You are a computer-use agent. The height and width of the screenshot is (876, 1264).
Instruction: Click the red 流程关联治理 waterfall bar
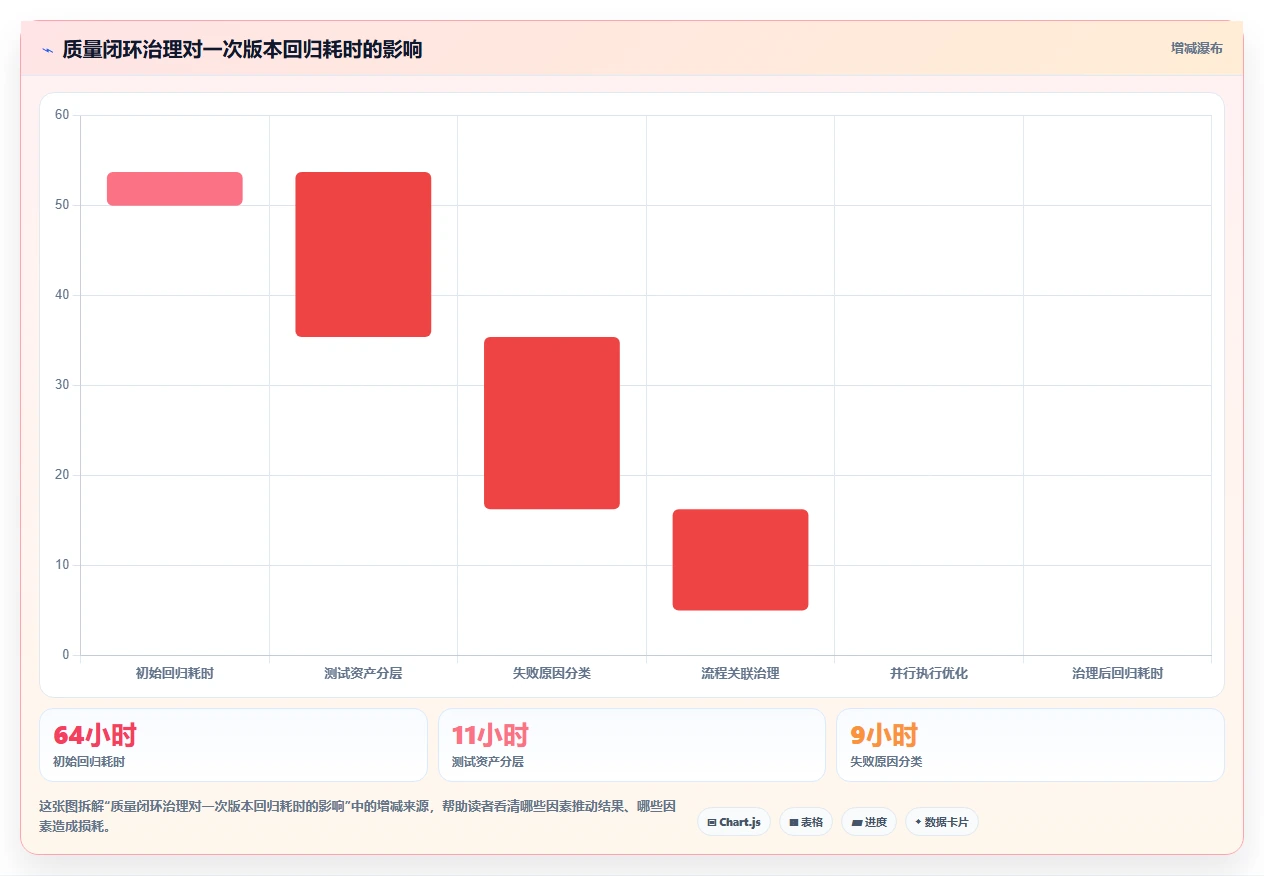point(740,560)
